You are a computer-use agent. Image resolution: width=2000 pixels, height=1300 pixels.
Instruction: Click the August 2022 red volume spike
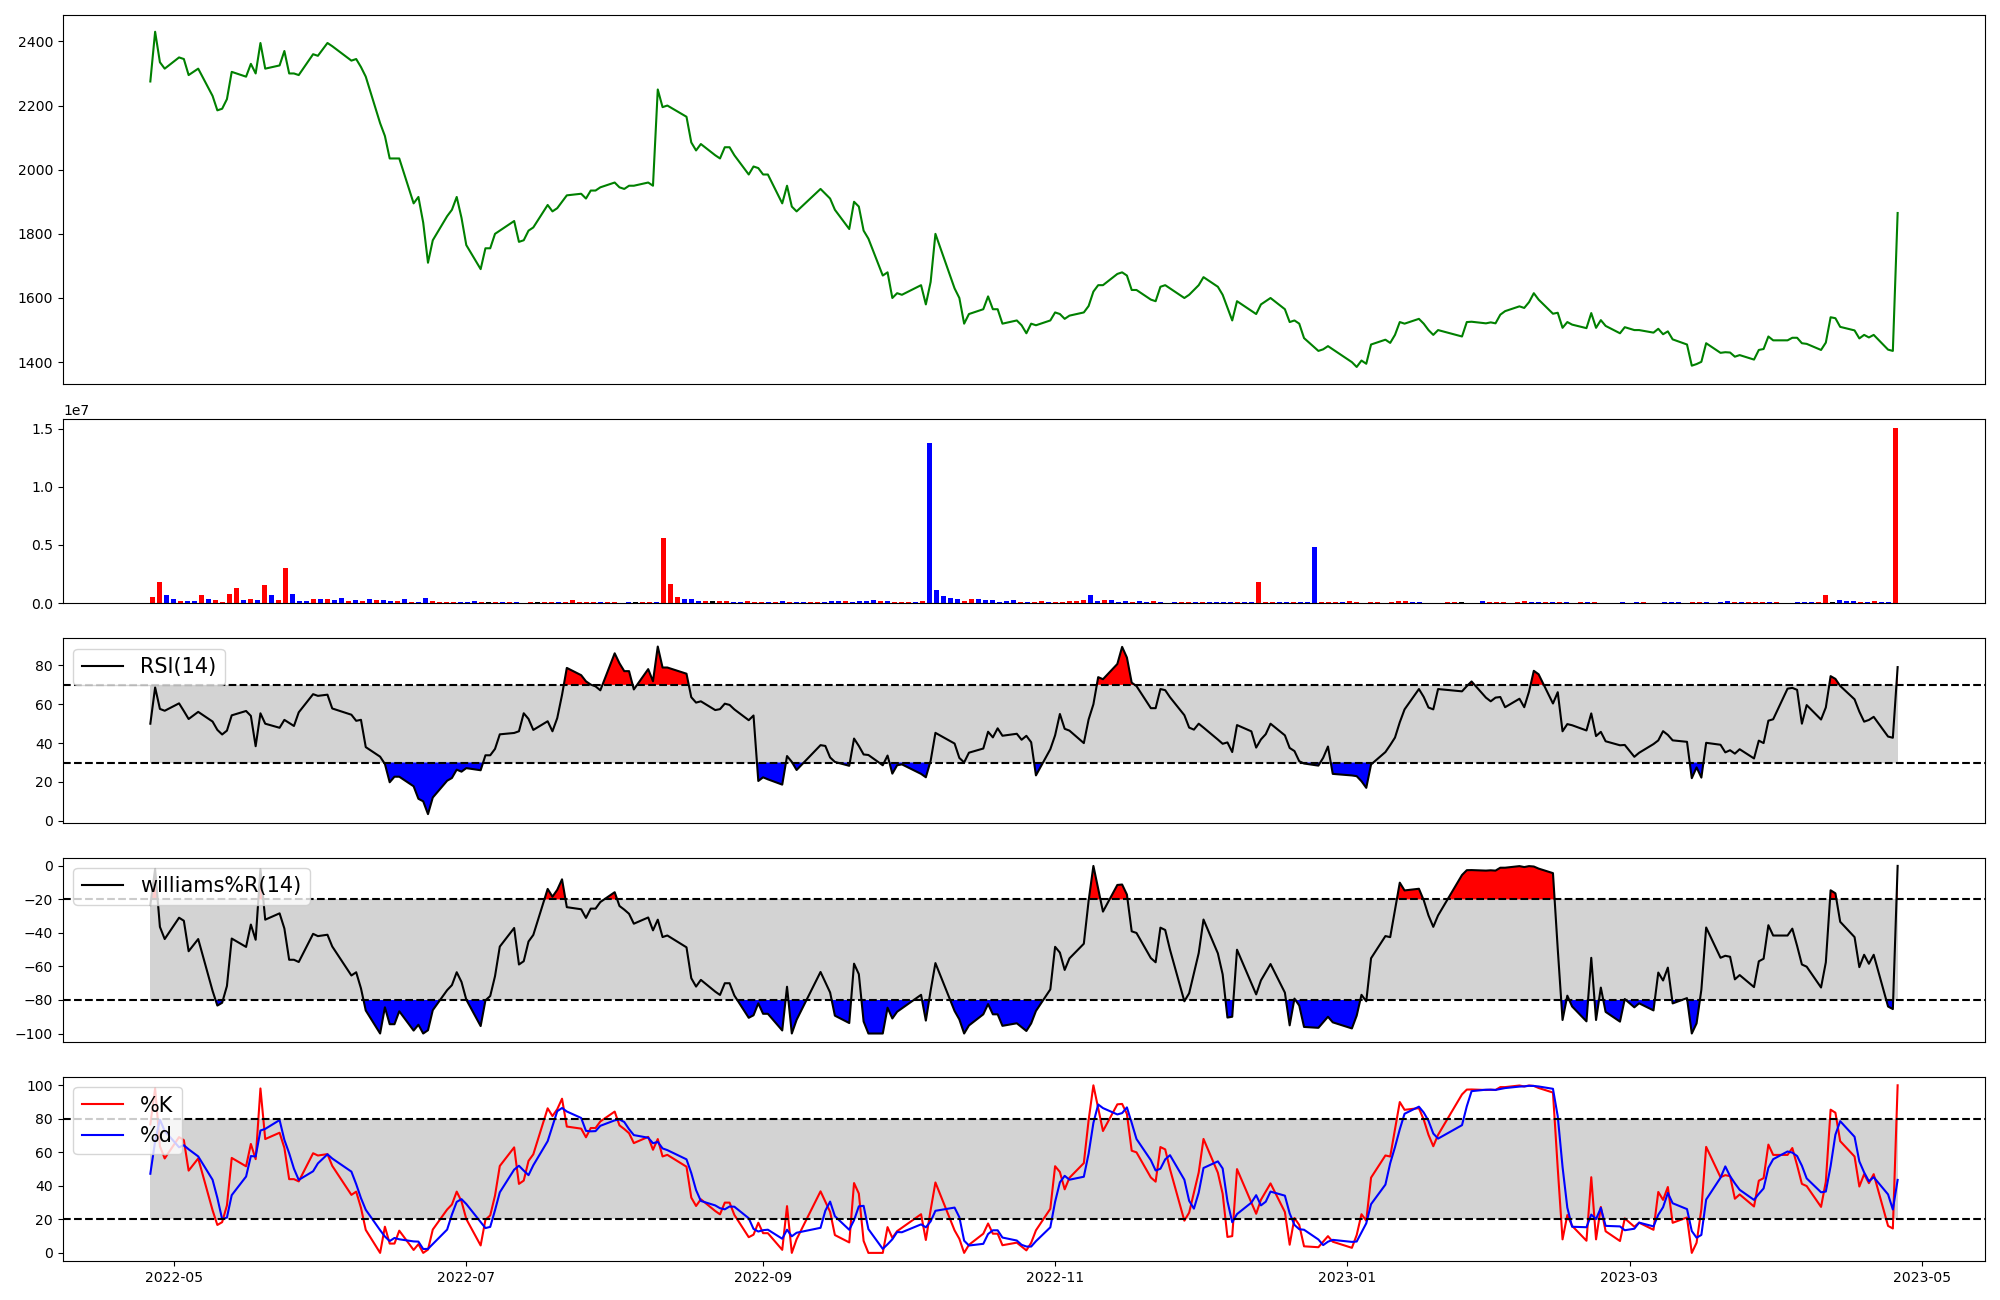click(663, 571)
